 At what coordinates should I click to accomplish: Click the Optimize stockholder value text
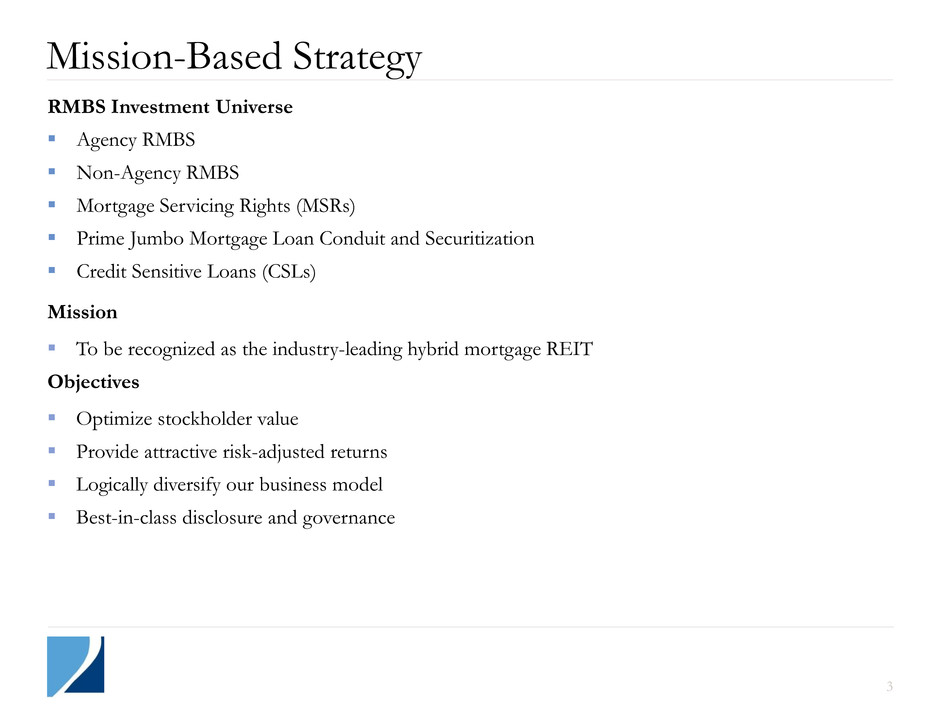click(187, 419)
